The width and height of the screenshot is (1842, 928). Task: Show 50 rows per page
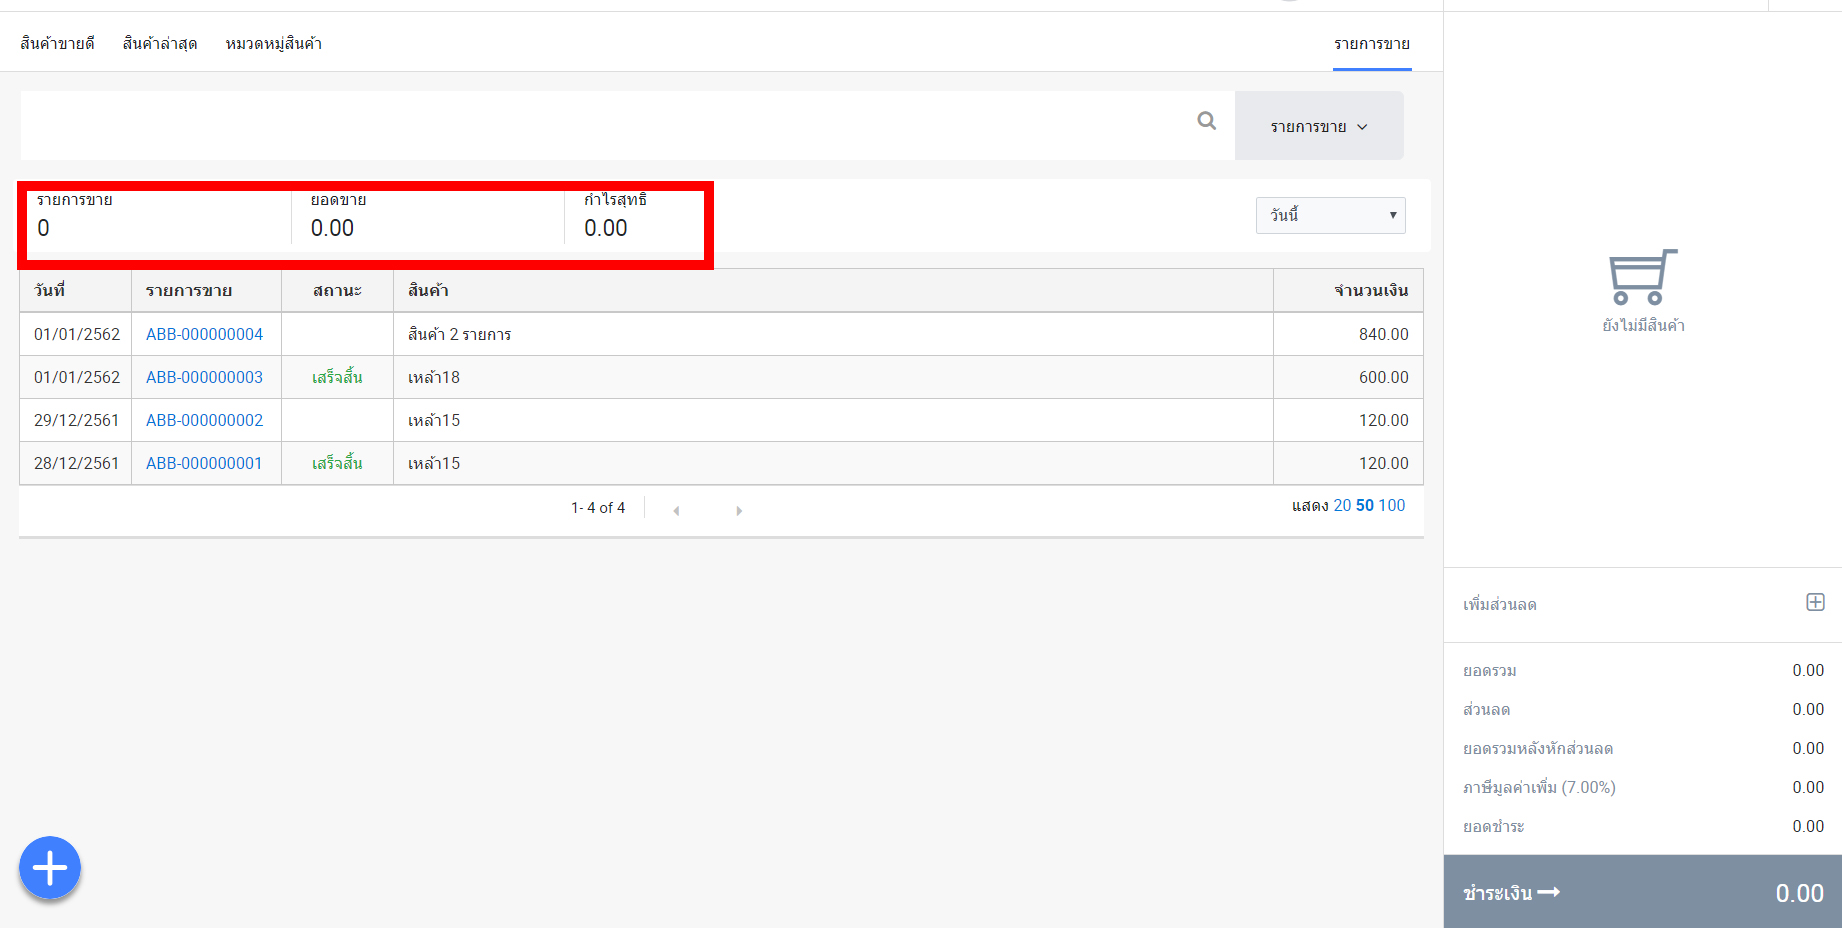tap(1365, 505)
